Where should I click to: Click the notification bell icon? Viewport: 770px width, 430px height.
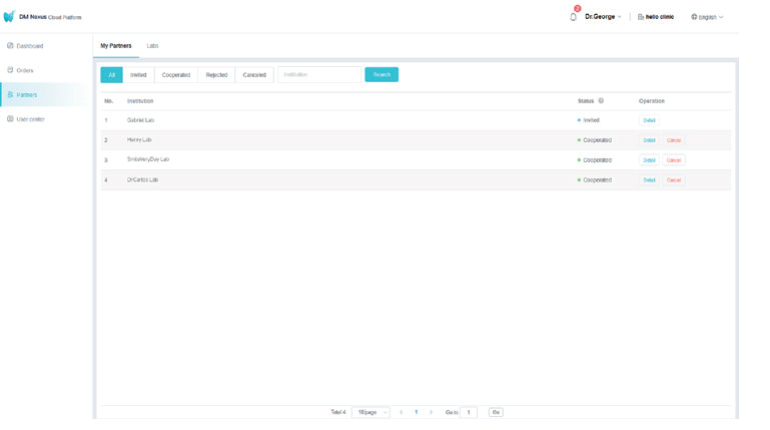click(x=573, y=17)
